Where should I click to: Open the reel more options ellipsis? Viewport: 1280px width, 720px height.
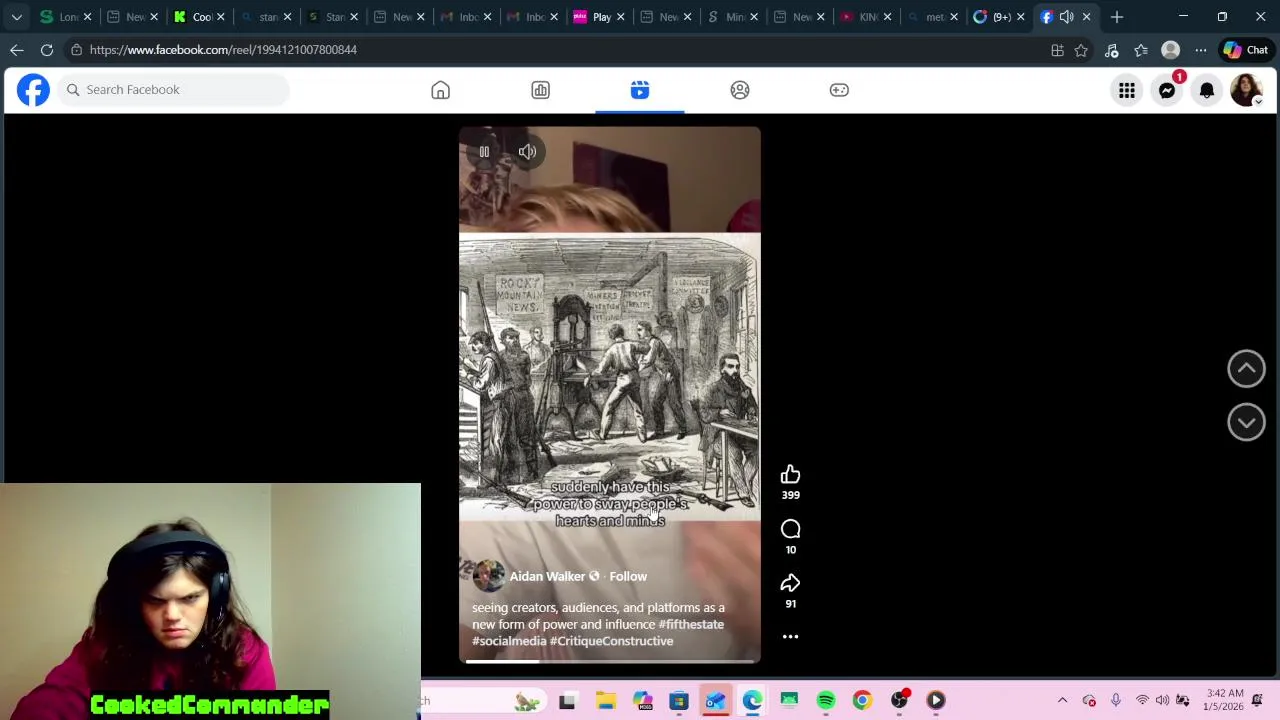(790, 637)
